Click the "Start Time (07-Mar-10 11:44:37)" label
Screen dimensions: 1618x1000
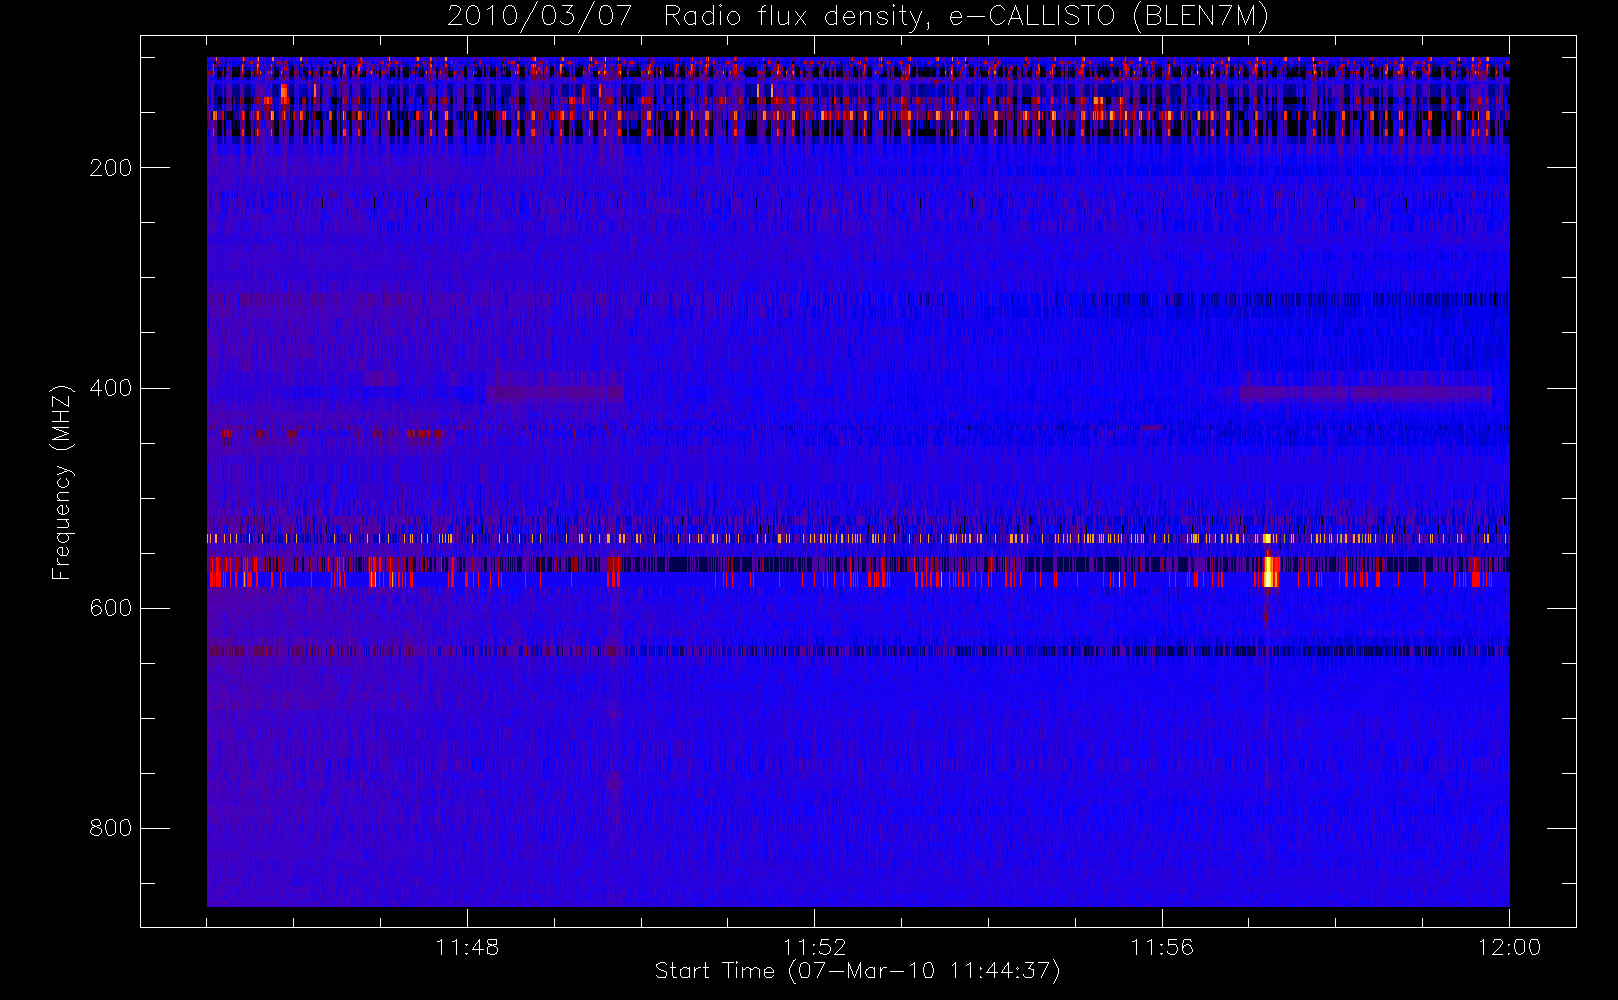(x=857, y=971)
